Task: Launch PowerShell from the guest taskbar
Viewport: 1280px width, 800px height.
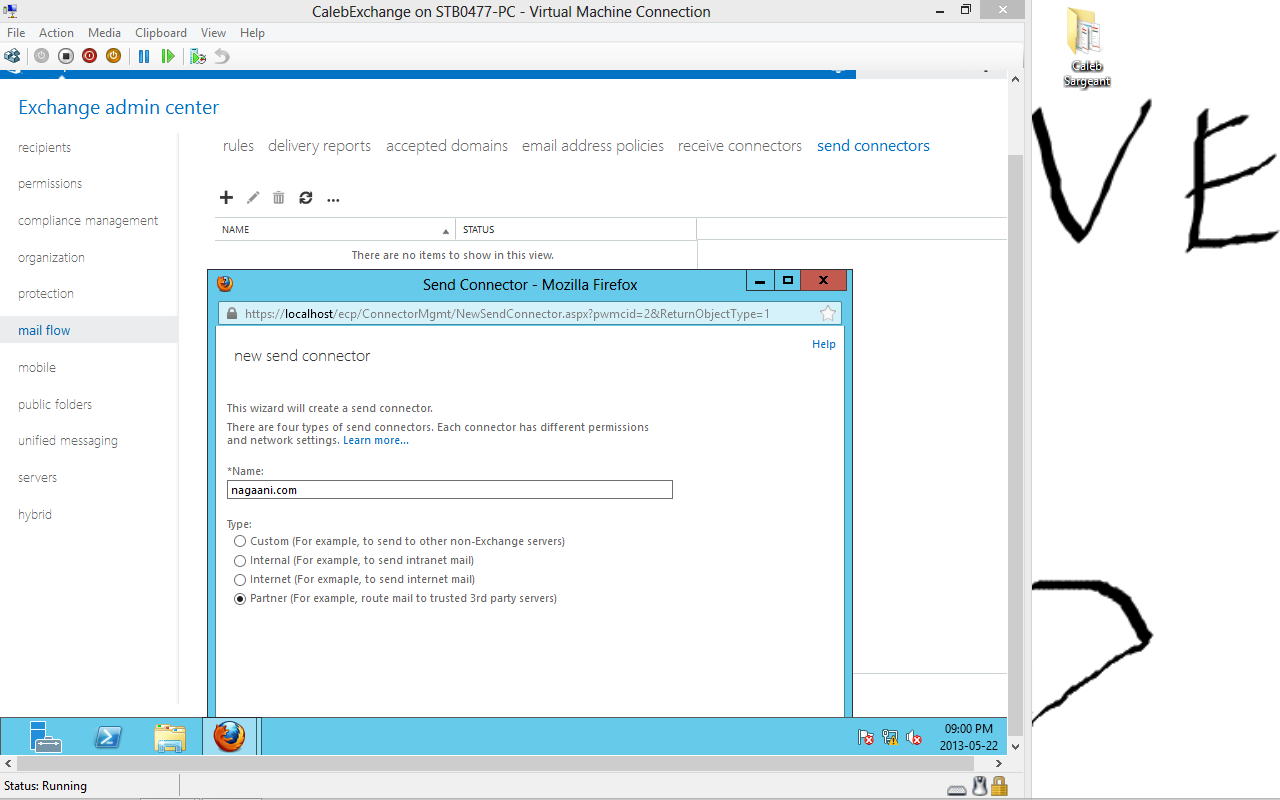Action: click(x=108, y=737)
